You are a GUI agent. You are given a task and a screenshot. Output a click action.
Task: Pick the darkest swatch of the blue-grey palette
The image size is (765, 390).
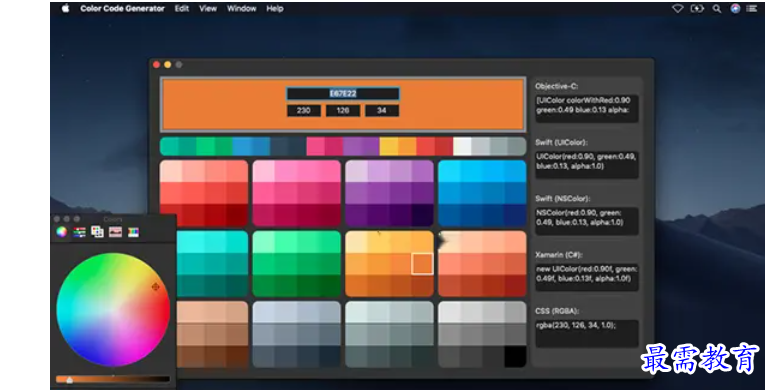pyautogui.click(x=329, y=357)
